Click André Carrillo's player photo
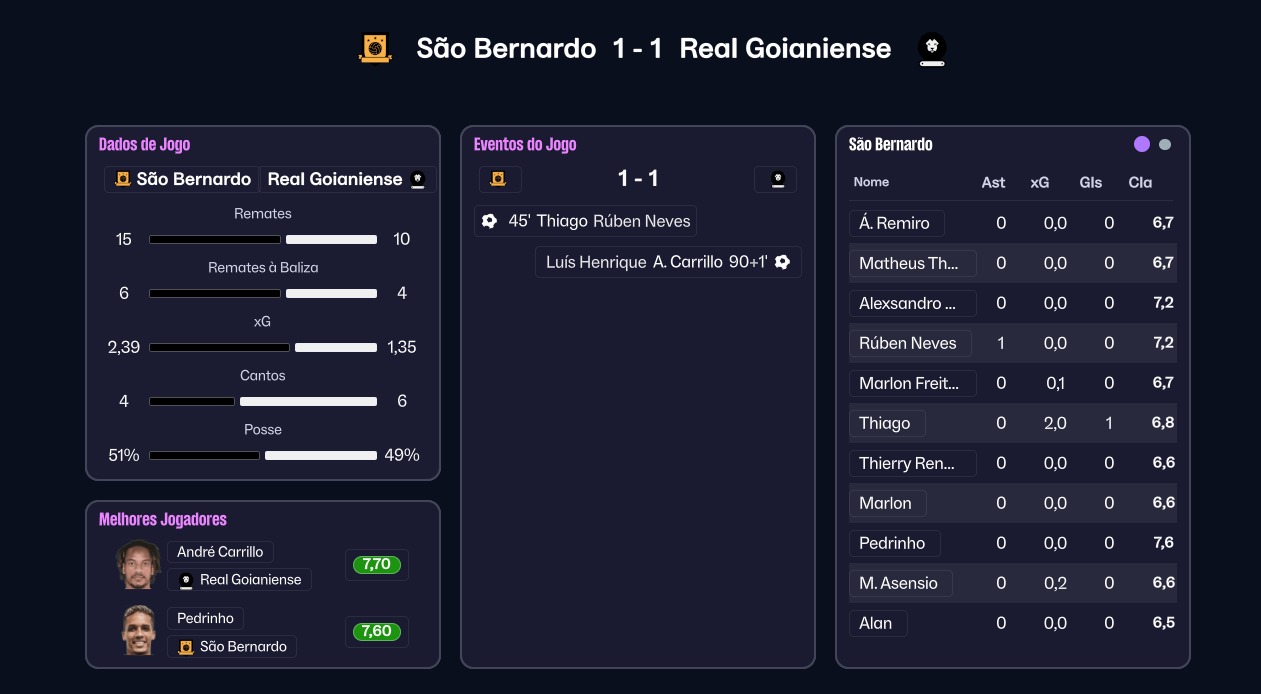 click(138, 565)
